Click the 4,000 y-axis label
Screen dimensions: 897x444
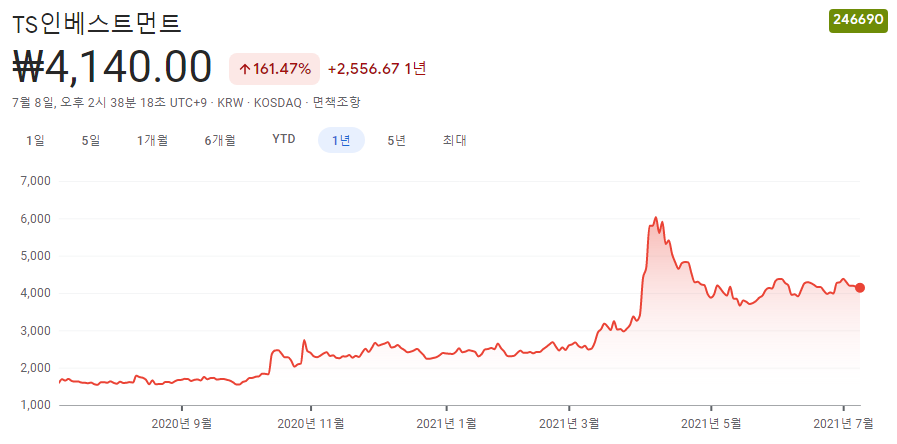click(36, 294)
